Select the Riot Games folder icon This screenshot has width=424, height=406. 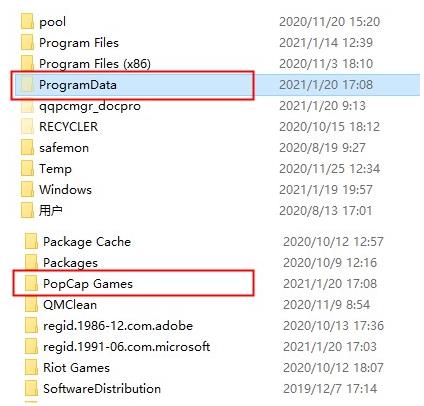(31, 368)
